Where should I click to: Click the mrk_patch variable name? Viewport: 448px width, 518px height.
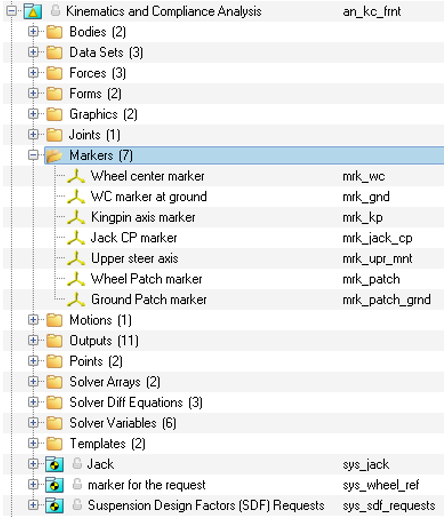pos(371,279)
